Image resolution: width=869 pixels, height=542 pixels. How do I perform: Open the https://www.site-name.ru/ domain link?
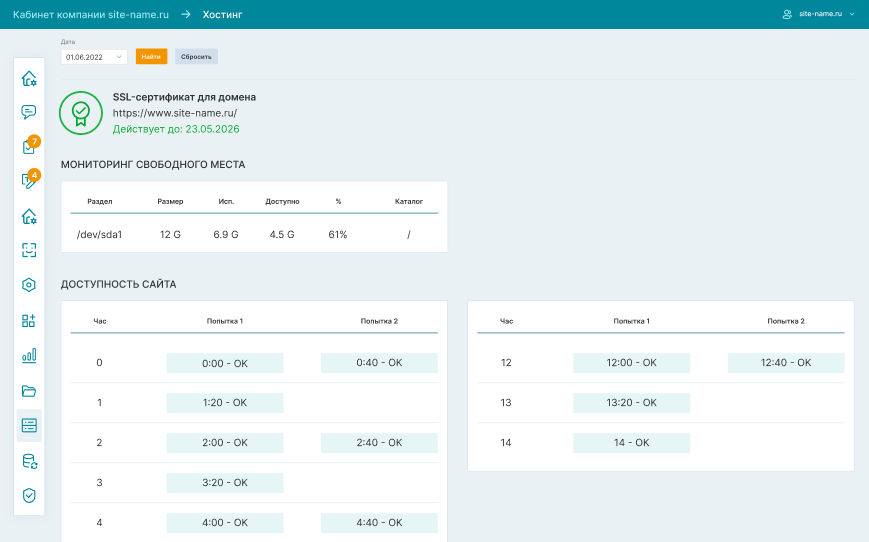pyautogui.click(x=175, y=113)
